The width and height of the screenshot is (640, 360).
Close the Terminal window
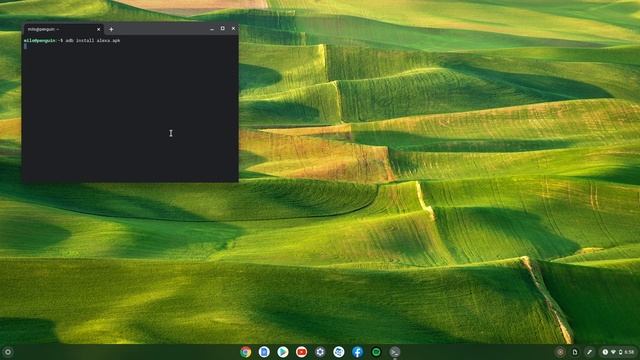pyautogui.click(x=233, y=29)
